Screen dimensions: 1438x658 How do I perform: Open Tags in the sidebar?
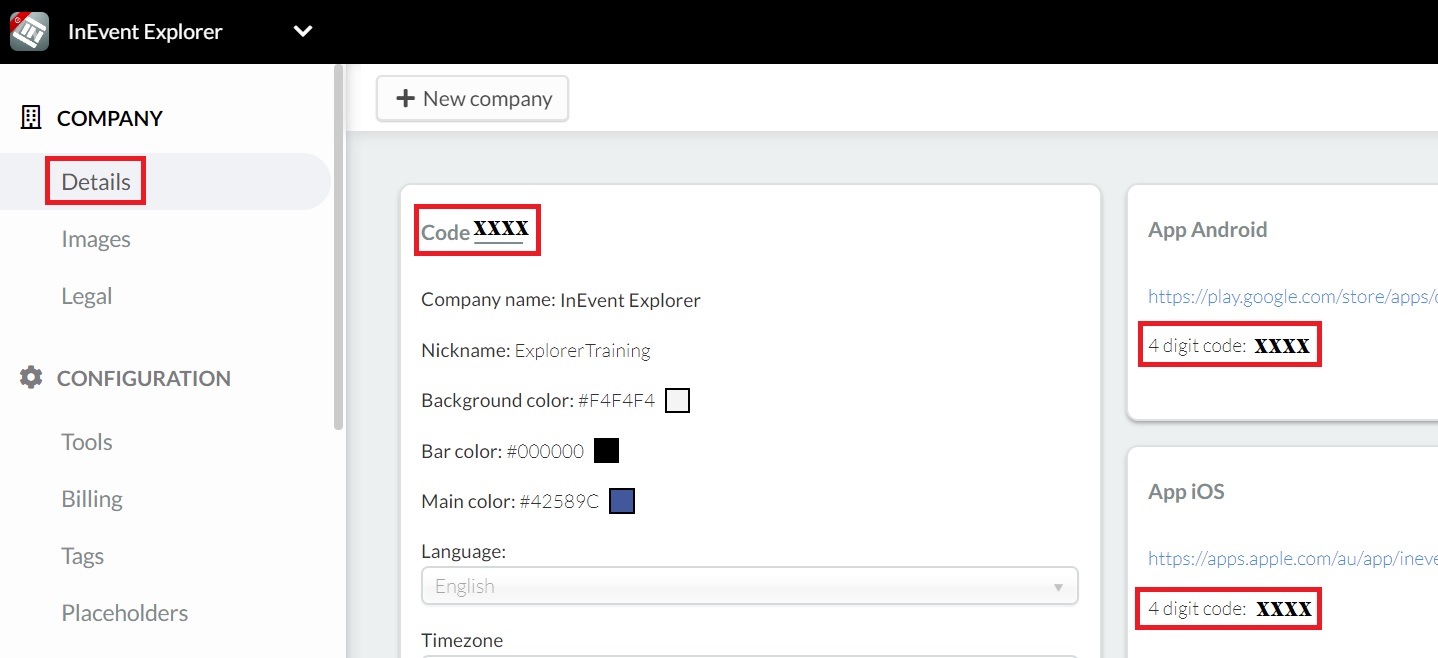coord(83,556)
